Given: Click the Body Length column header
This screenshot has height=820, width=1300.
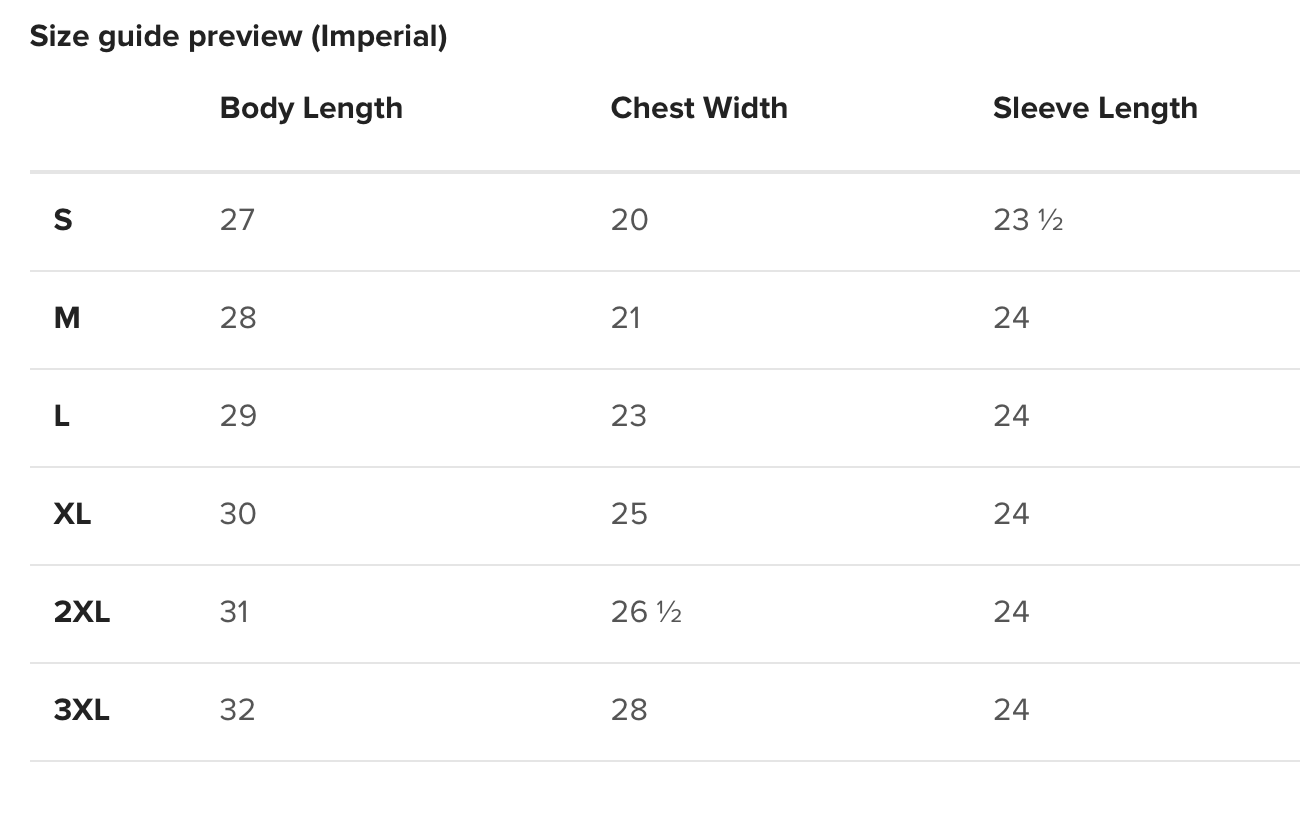Looking at the screenshot, I should pyautogui.click(x=311, y=109).
